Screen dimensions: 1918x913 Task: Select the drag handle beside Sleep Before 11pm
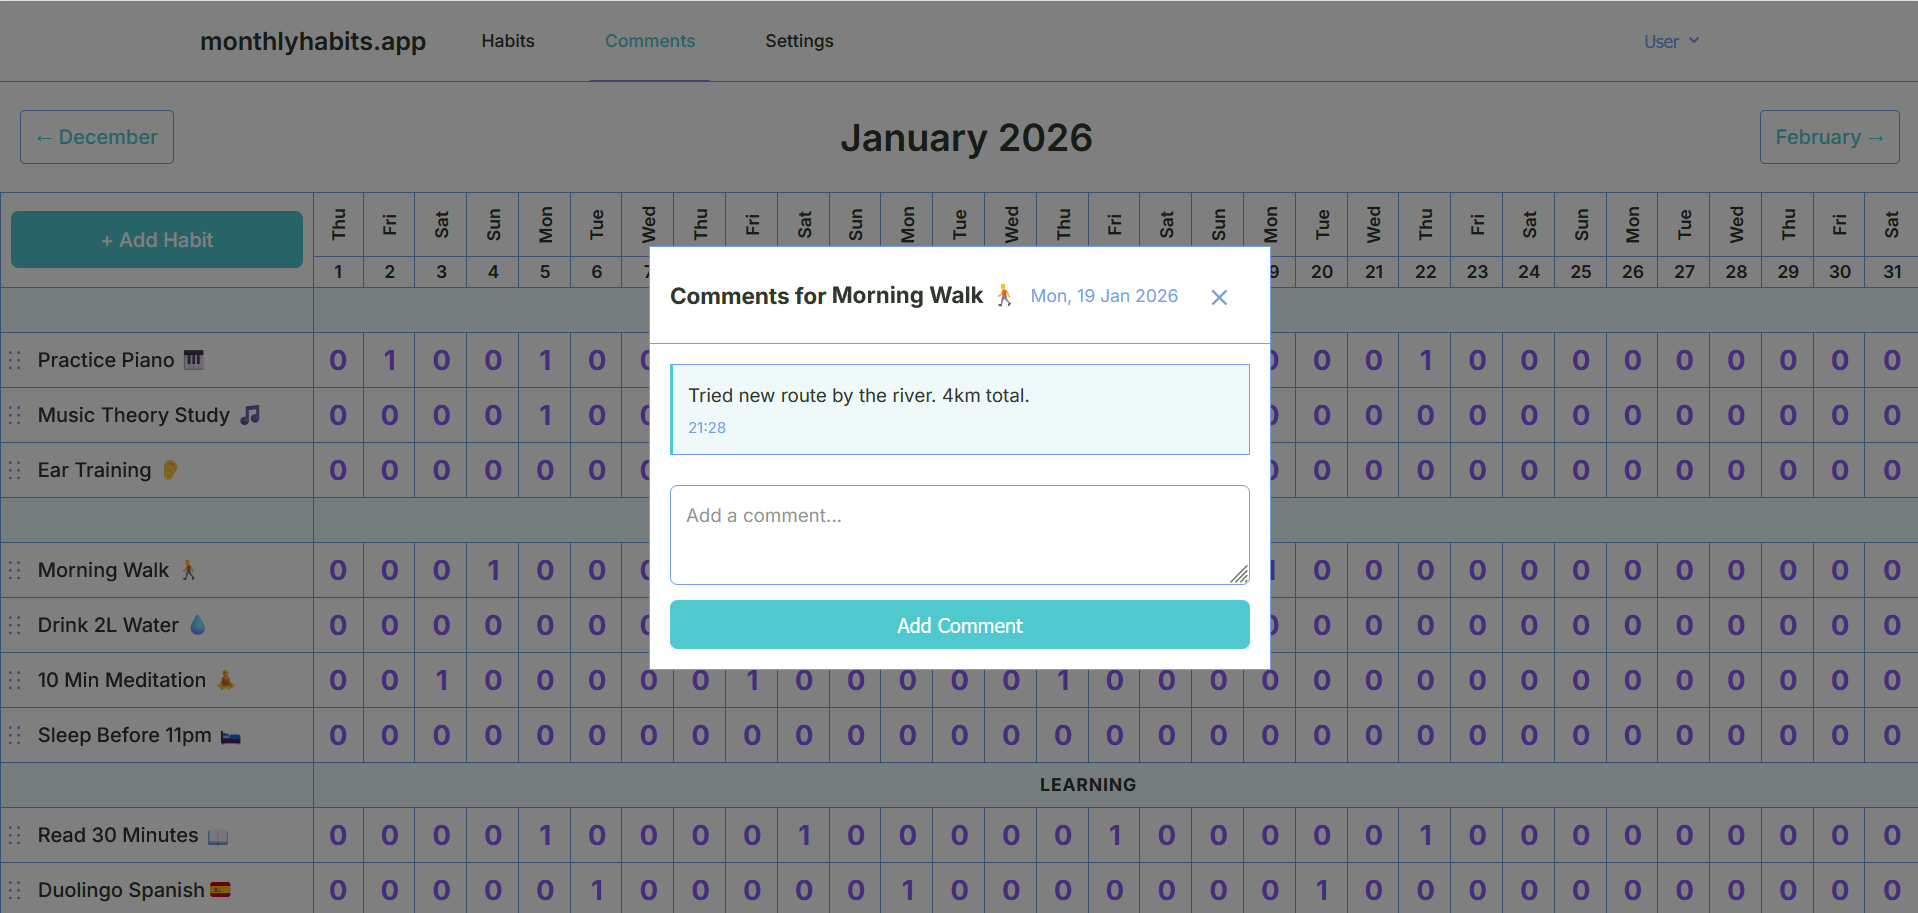14,735
